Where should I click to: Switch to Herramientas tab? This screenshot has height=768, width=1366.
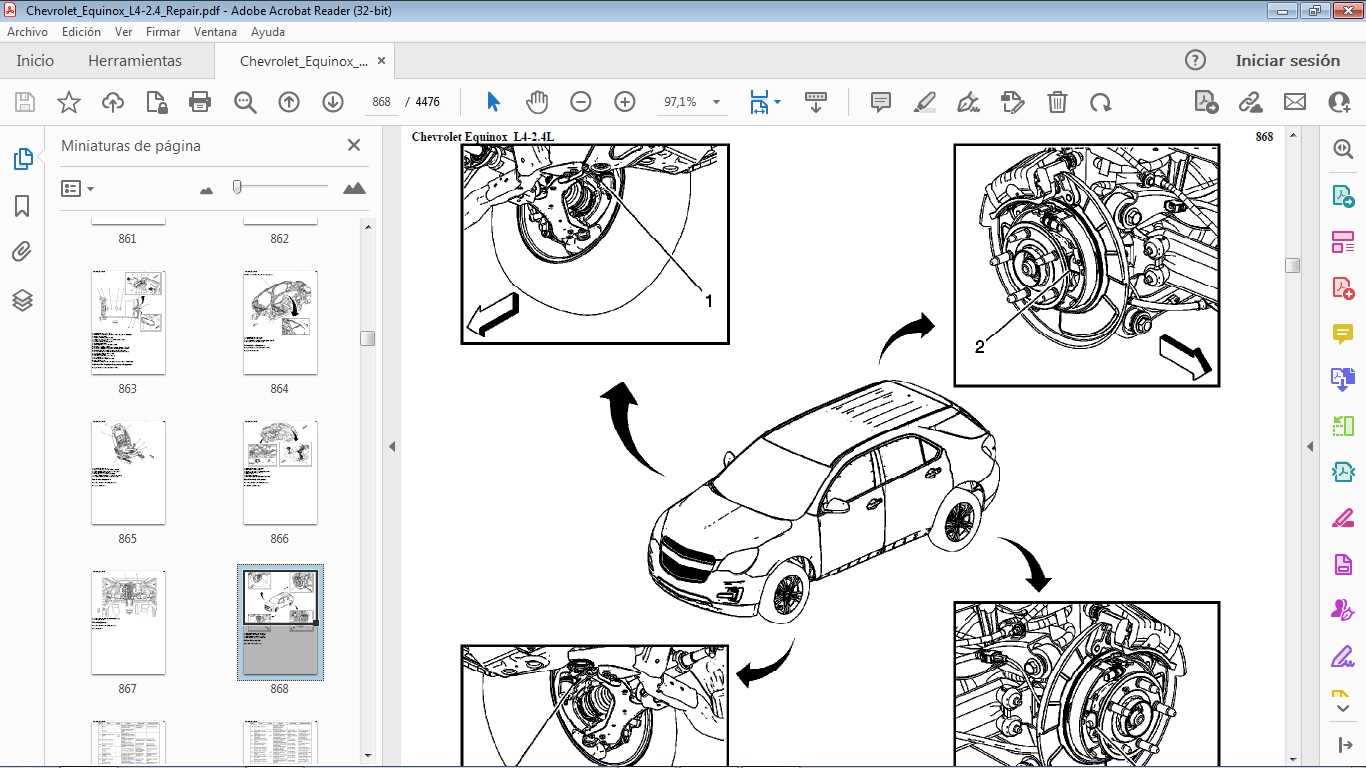[135, 60]
